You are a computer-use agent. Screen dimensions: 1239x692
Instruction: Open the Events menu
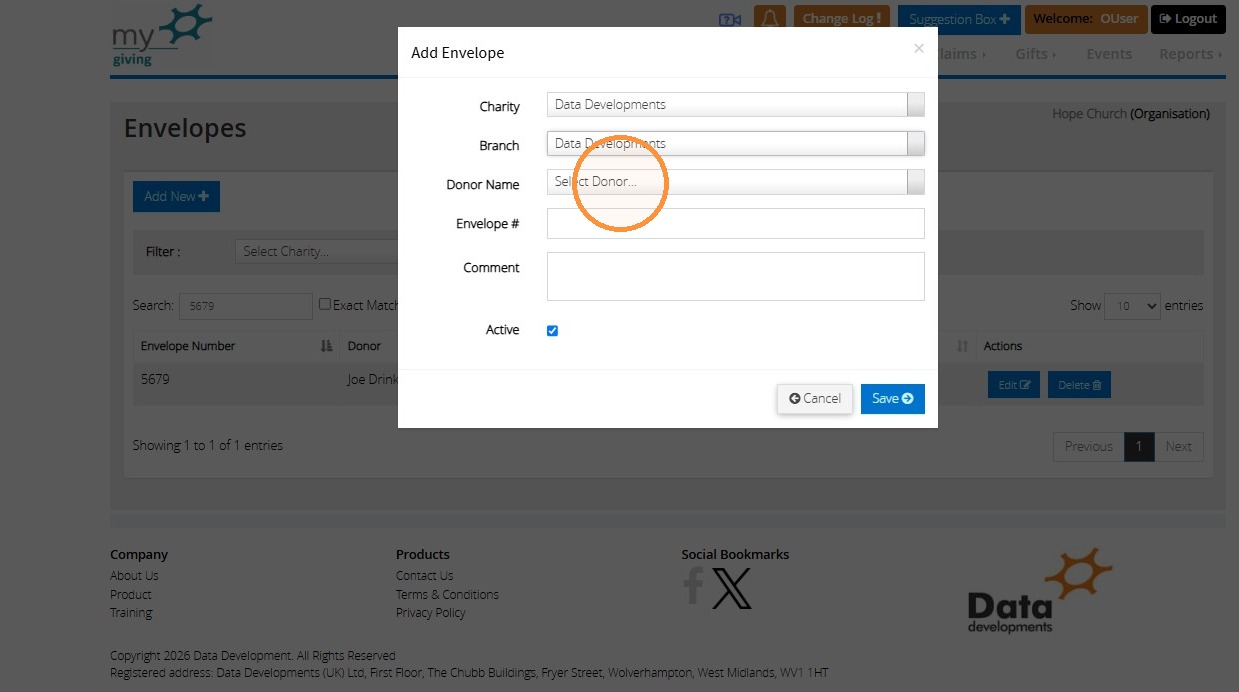(x=1109, y=54)
